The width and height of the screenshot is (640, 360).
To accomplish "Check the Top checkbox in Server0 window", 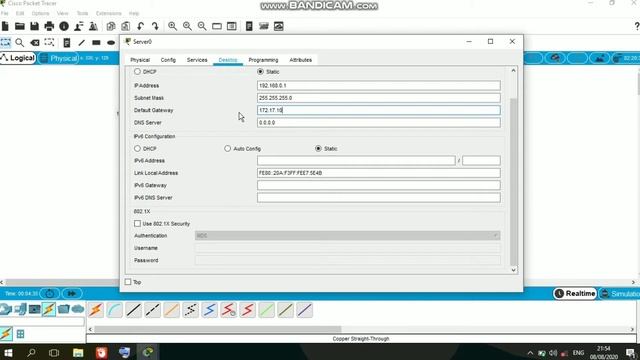I will click(x=128, y=282).
